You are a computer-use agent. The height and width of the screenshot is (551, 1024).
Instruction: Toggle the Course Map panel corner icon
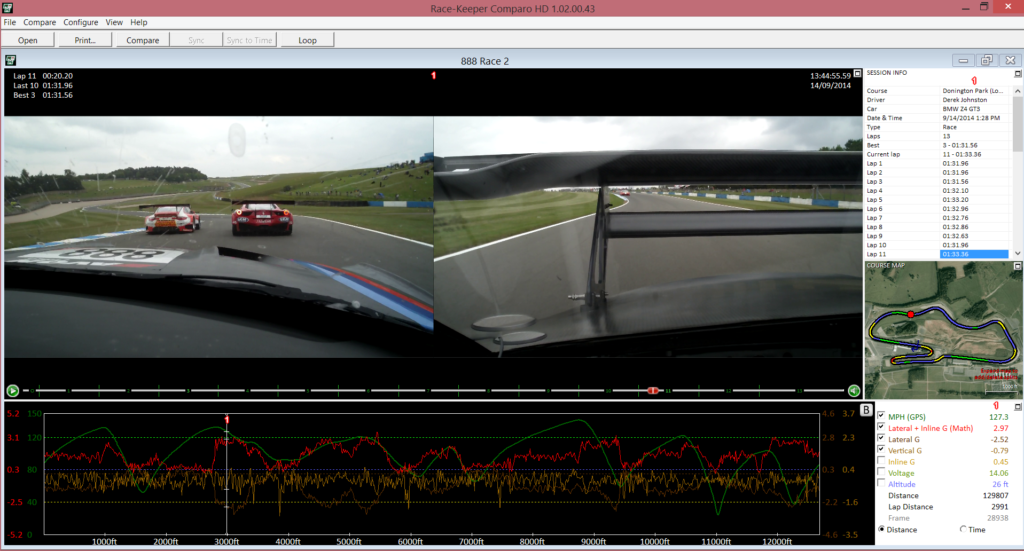(1017, 266)
